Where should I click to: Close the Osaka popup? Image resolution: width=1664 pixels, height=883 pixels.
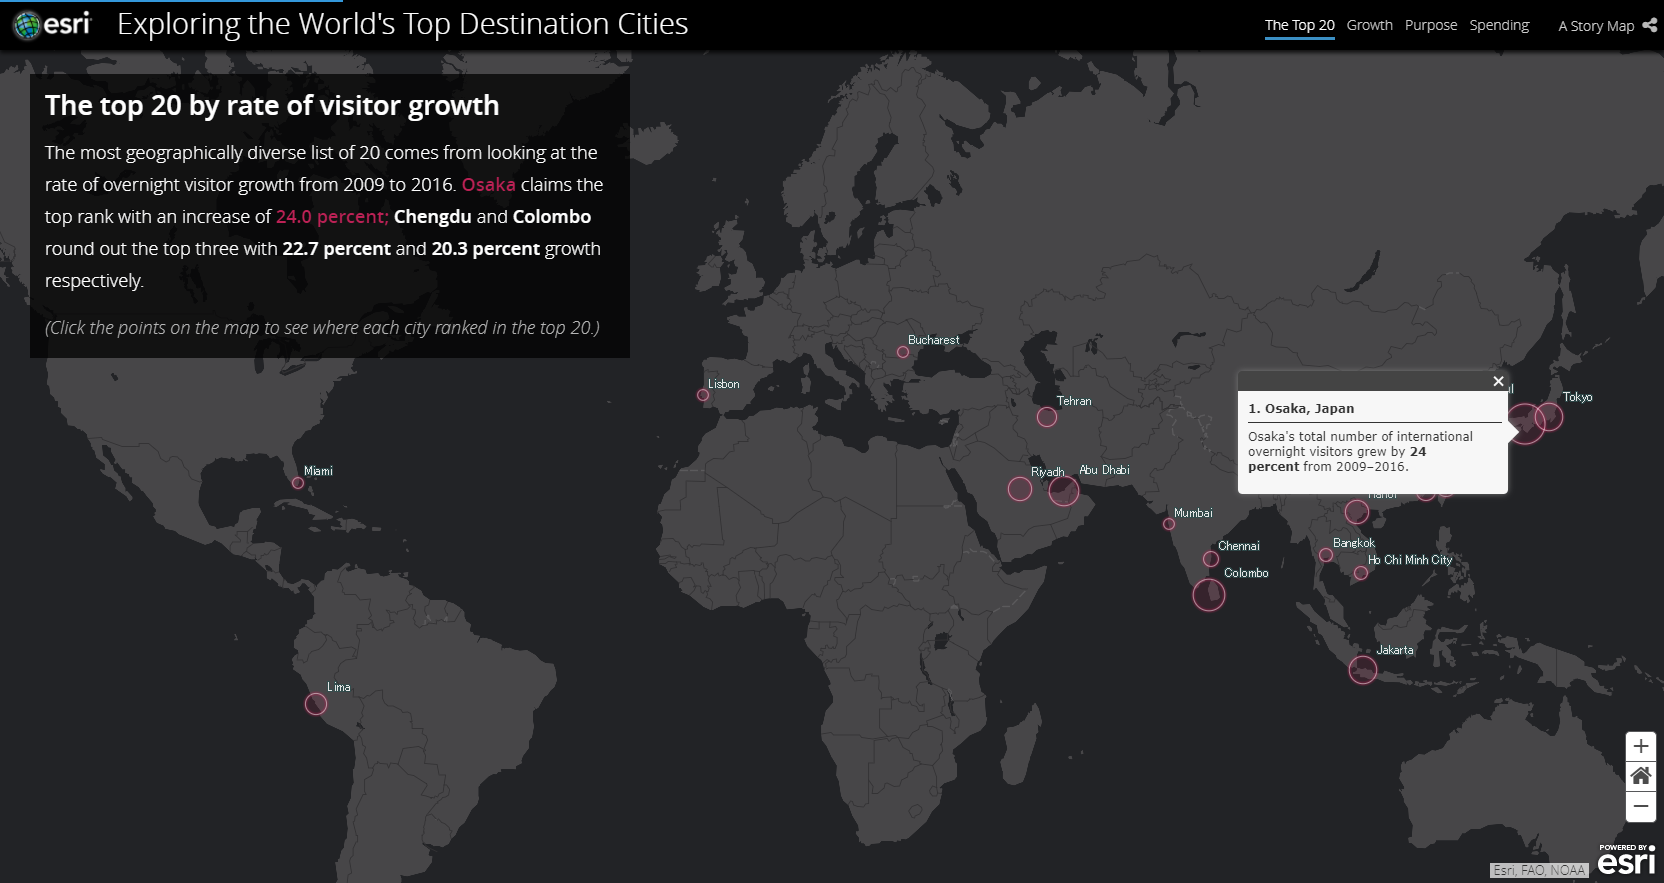(1498, 381)
